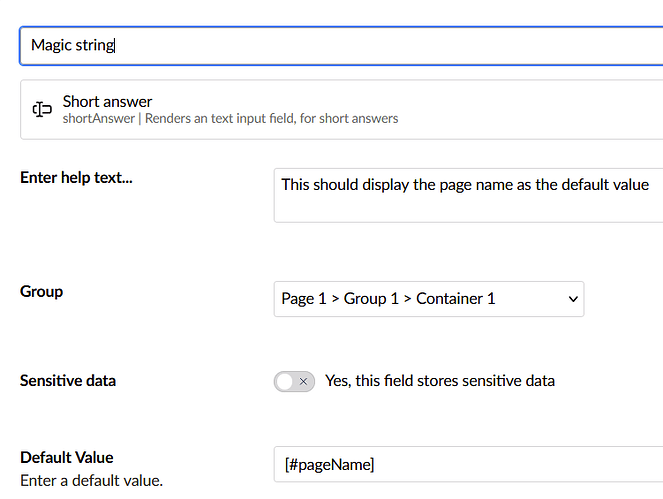
Task: Click the word 'Magic' in the name field
Action: 50,45
